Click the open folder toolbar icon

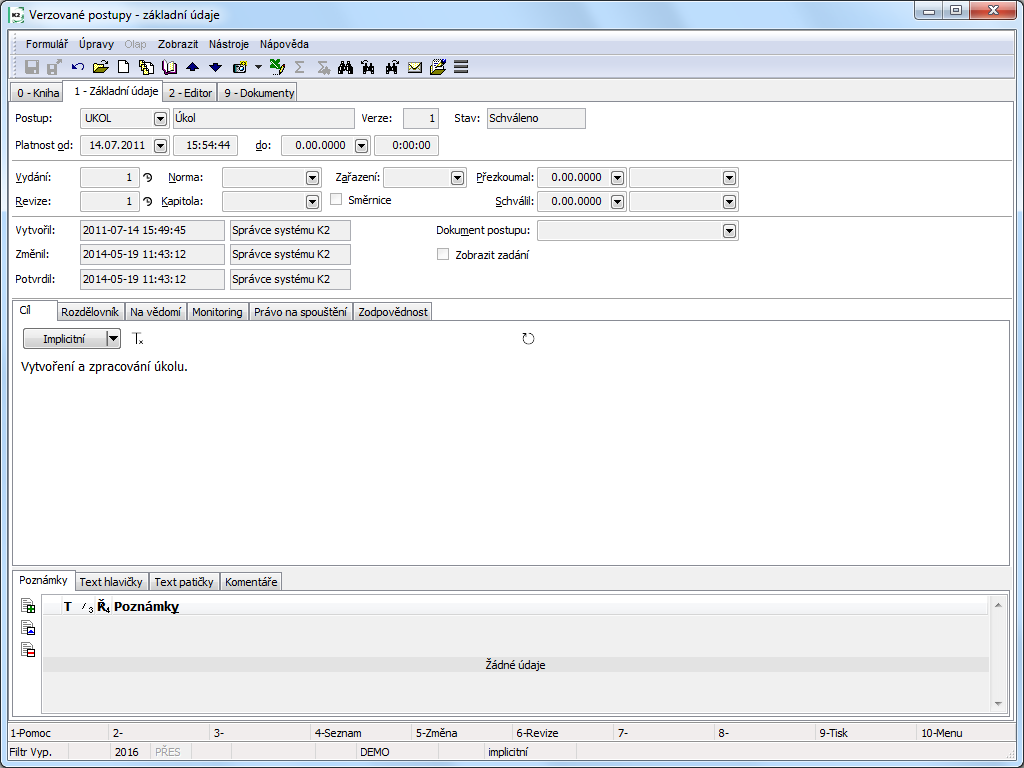(100, 68)
